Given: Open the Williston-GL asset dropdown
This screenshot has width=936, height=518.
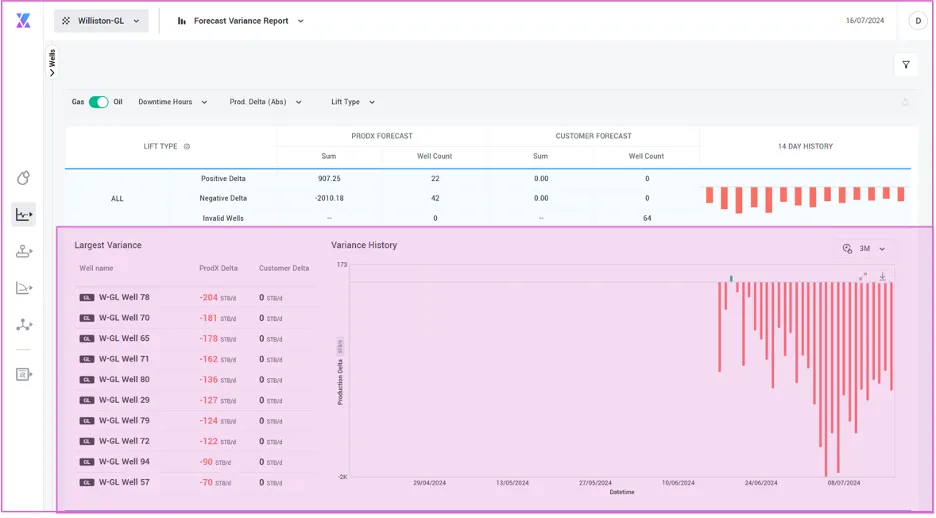Looking at the screenshot, I should click(101, 21).
